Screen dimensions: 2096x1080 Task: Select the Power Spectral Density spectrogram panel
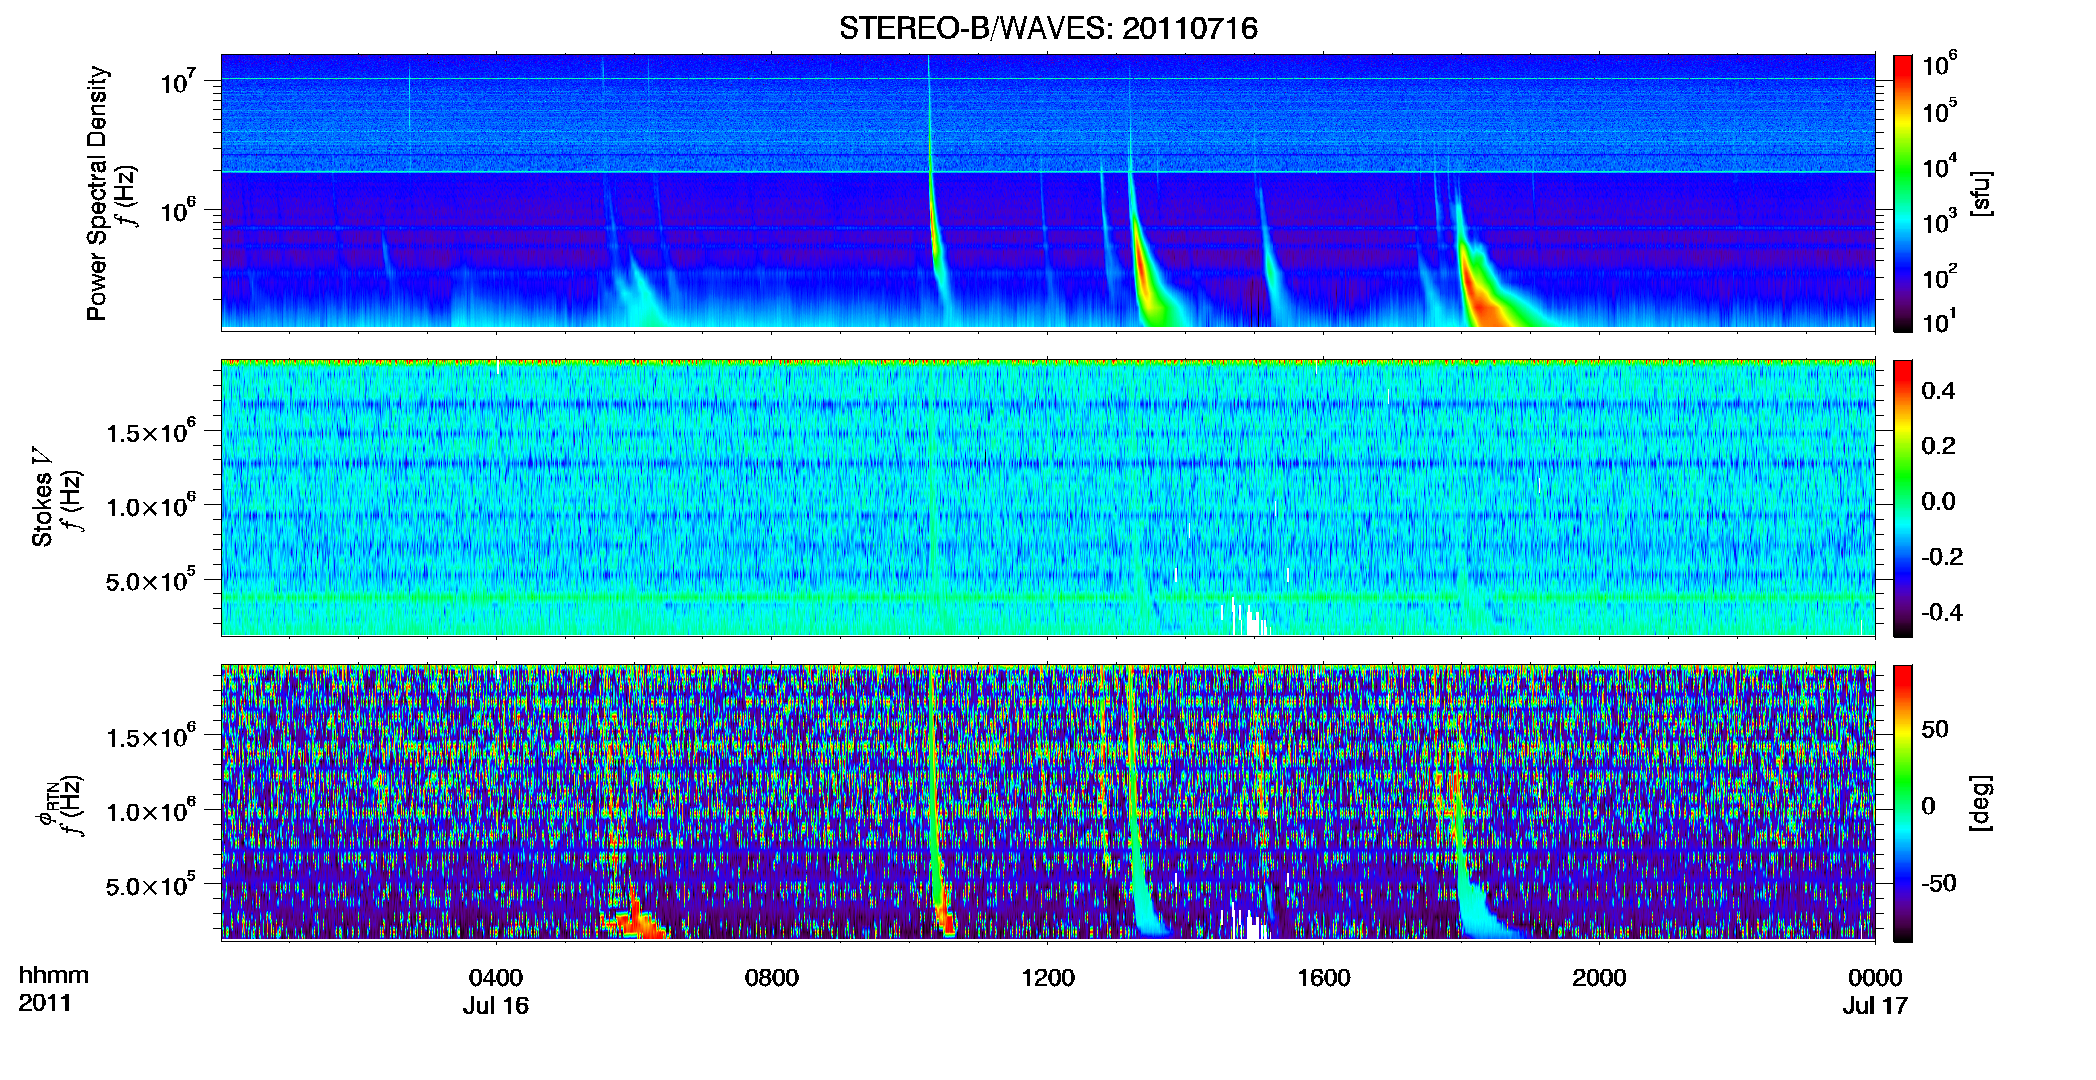click(x=1048, y=191)
